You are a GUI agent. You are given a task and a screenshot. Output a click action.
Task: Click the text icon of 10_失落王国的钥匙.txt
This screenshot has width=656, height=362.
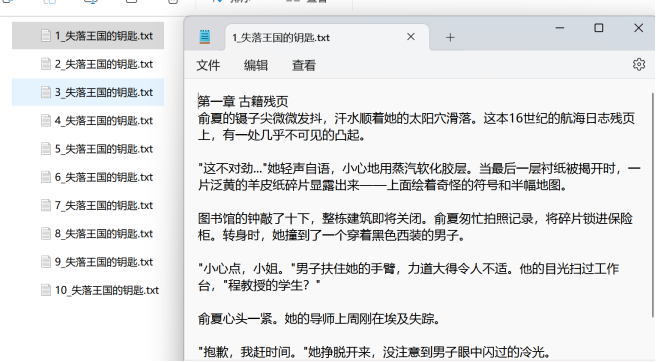46,290
